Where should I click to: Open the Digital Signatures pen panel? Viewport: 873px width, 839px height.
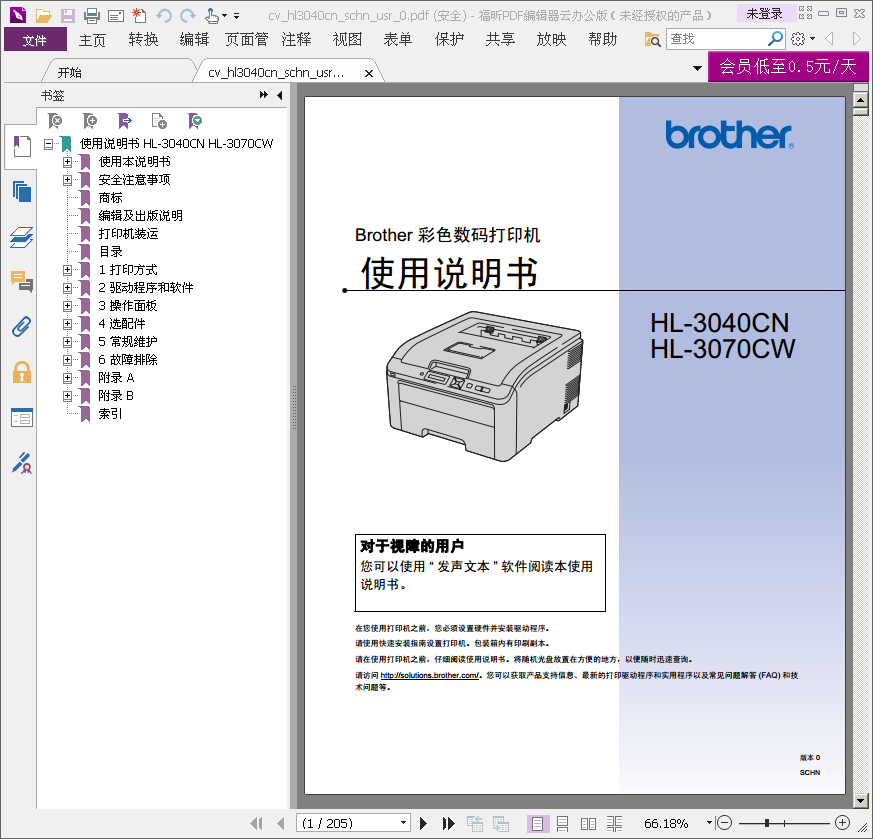point(22,463)
